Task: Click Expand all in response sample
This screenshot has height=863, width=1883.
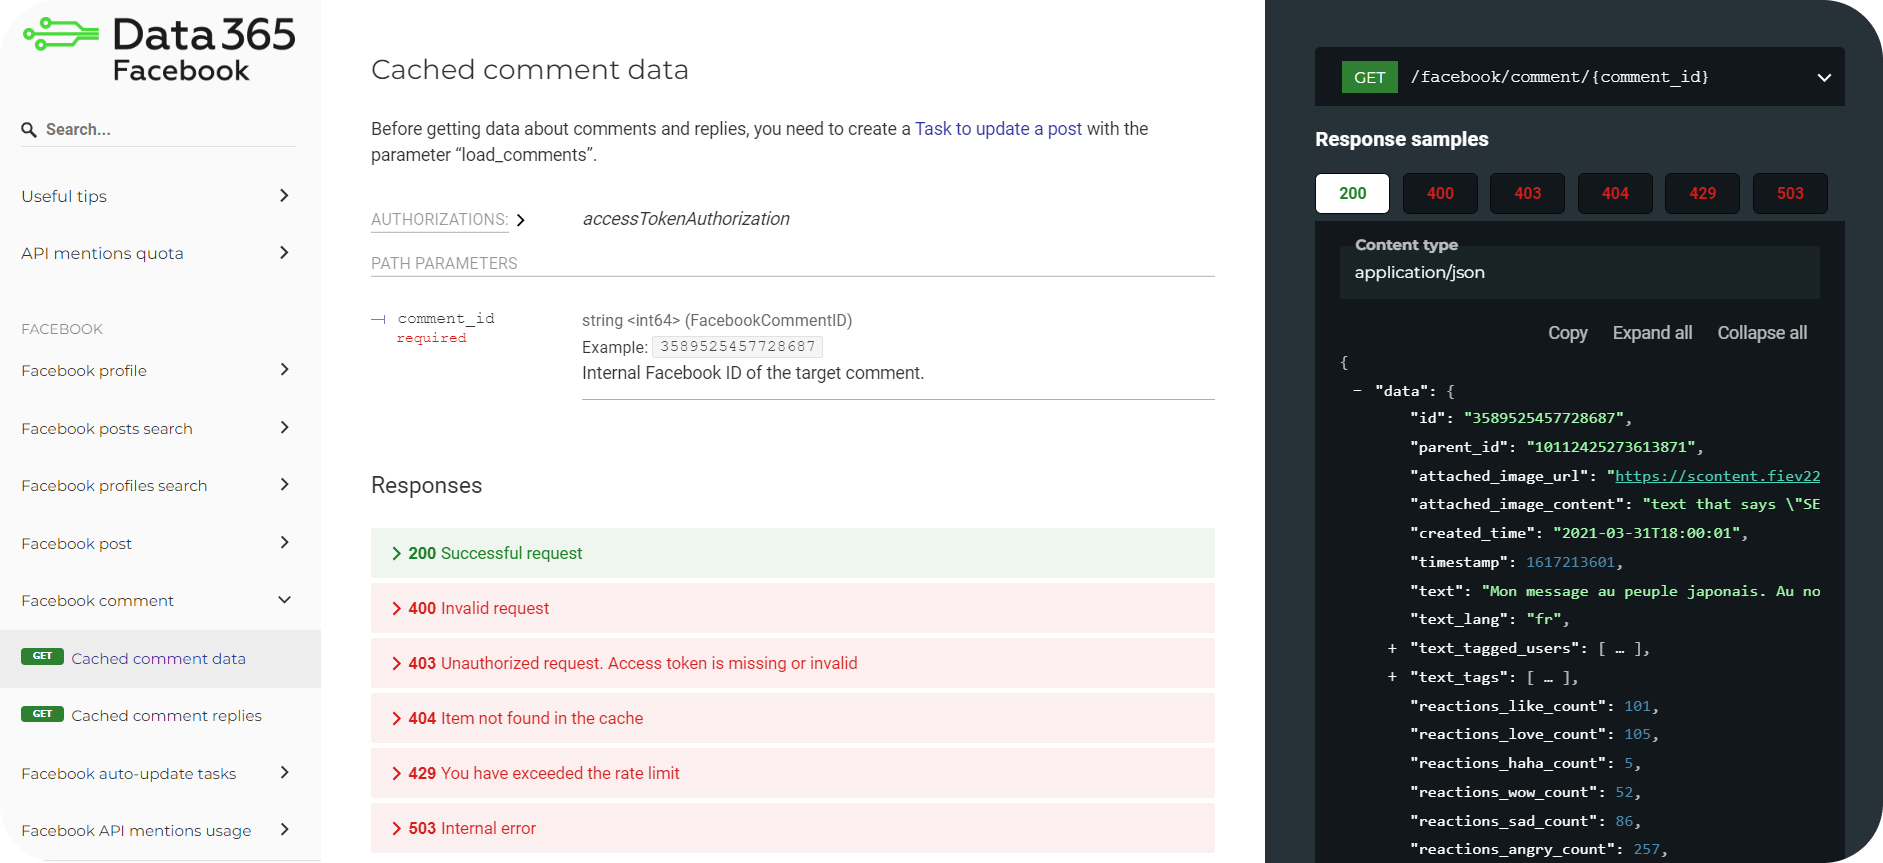Action: [x=1652, y=333]
